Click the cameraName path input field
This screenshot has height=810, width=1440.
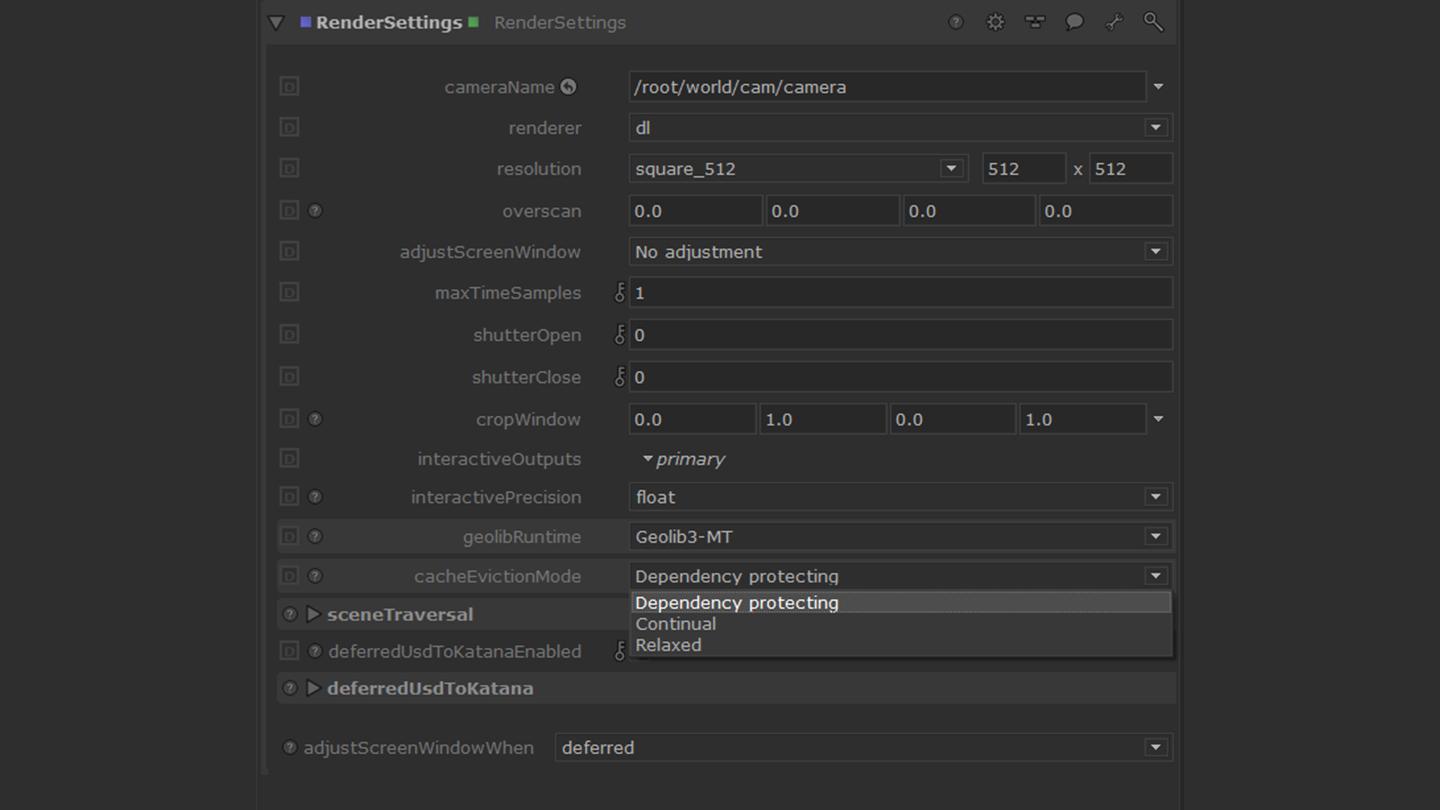point(886,87)
